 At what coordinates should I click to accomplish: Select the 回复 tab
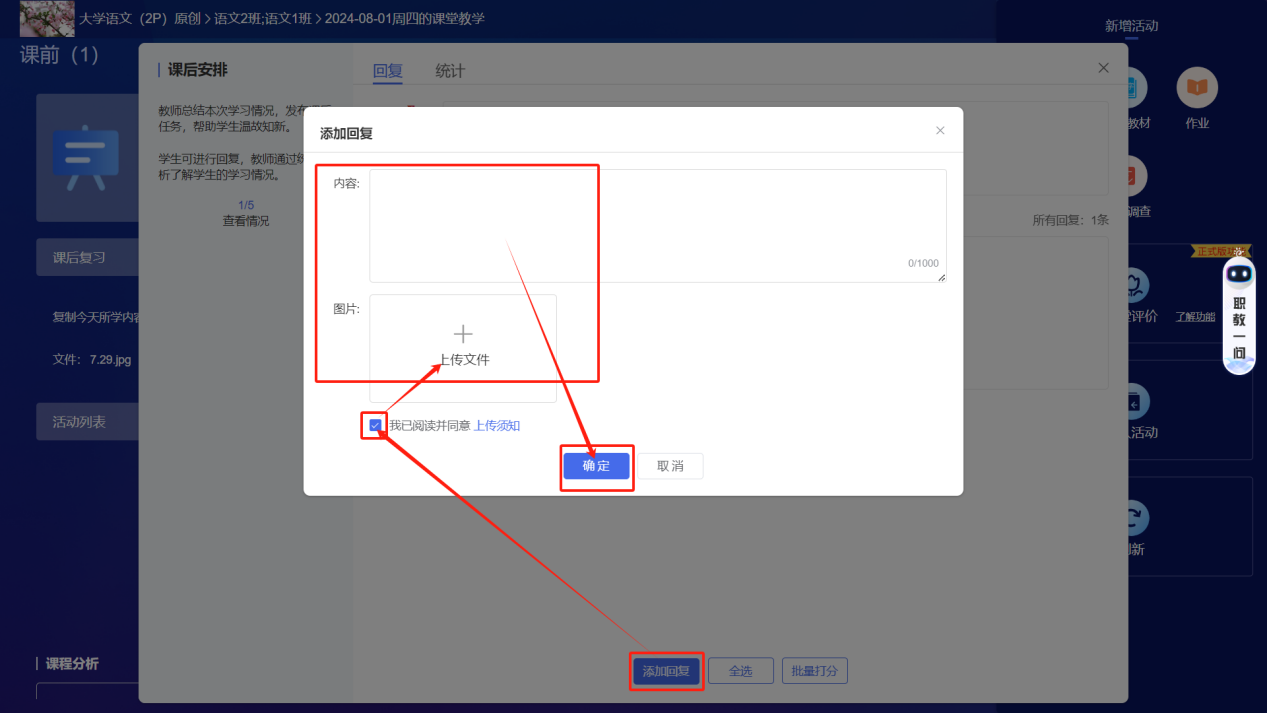387,71
